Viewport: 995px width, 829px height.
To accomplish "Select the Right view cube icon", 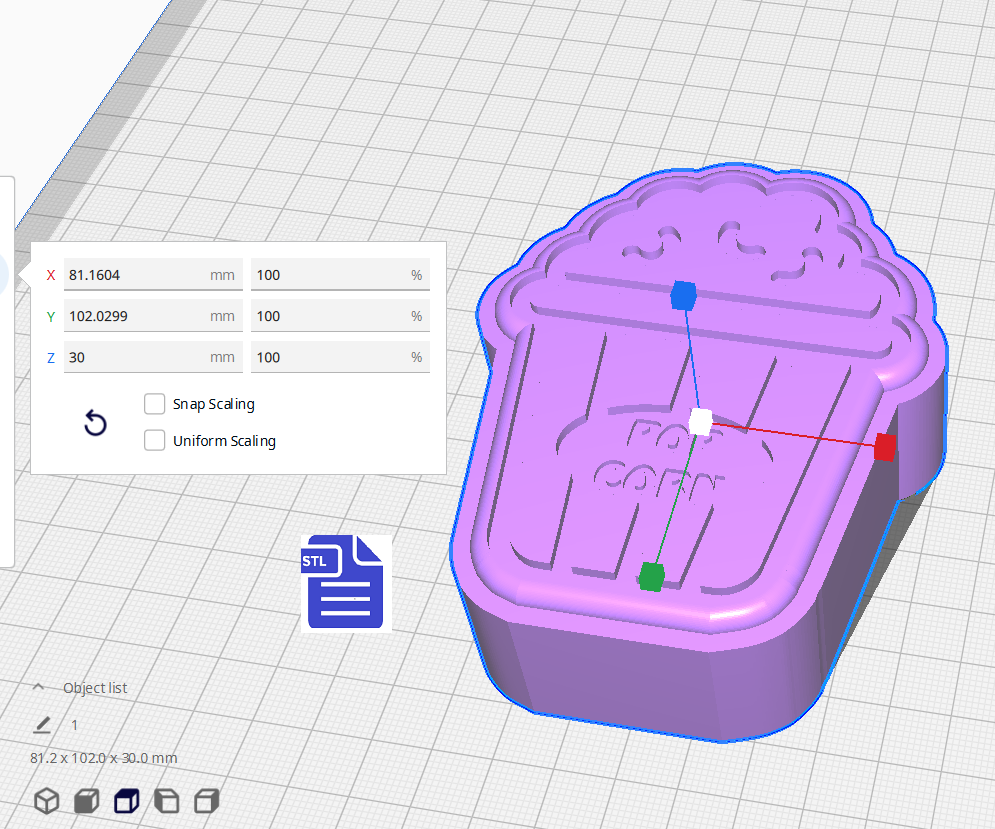I will [x=206, y=801].
